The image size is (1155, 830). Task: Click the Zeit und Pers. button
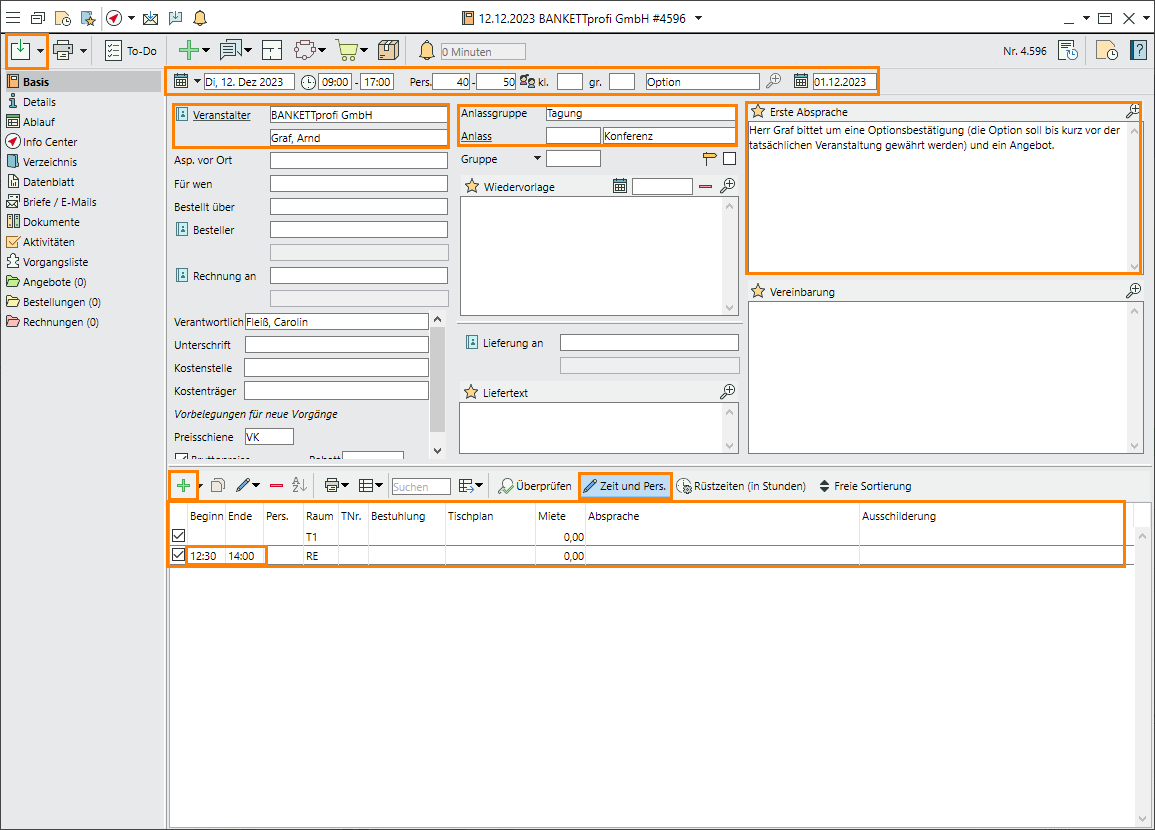click(x=625, y=486)
